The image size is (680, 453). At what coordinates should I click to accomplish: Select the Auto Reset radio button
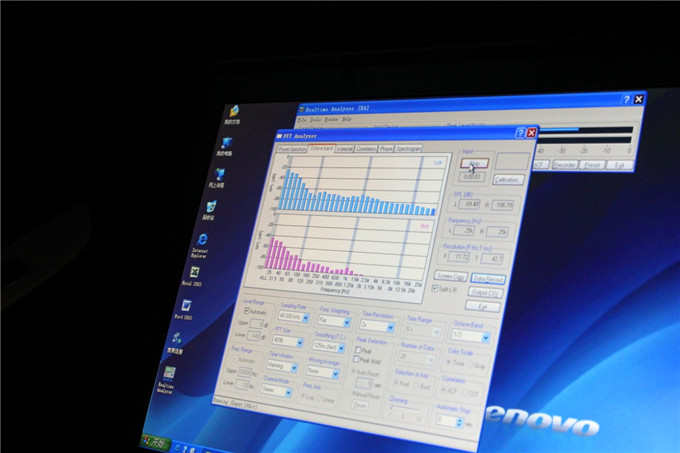point(354,372)
